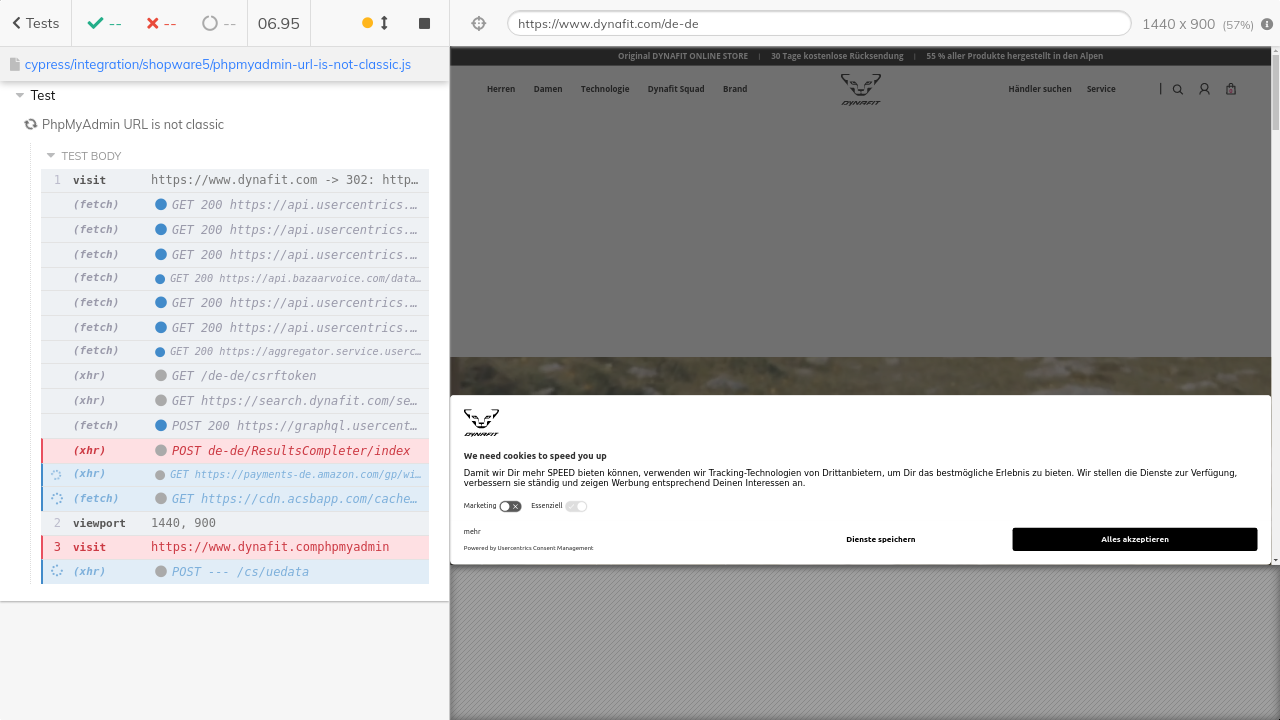Click the Dienste speichern button
This screenshot has width=1280, height=720.
880,539
